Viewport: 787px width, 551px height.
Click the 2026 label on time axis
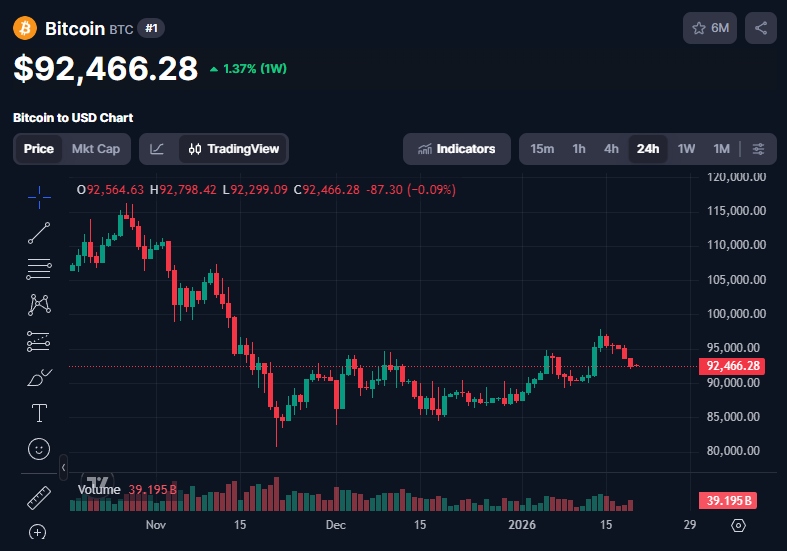(x=522, y=525)
